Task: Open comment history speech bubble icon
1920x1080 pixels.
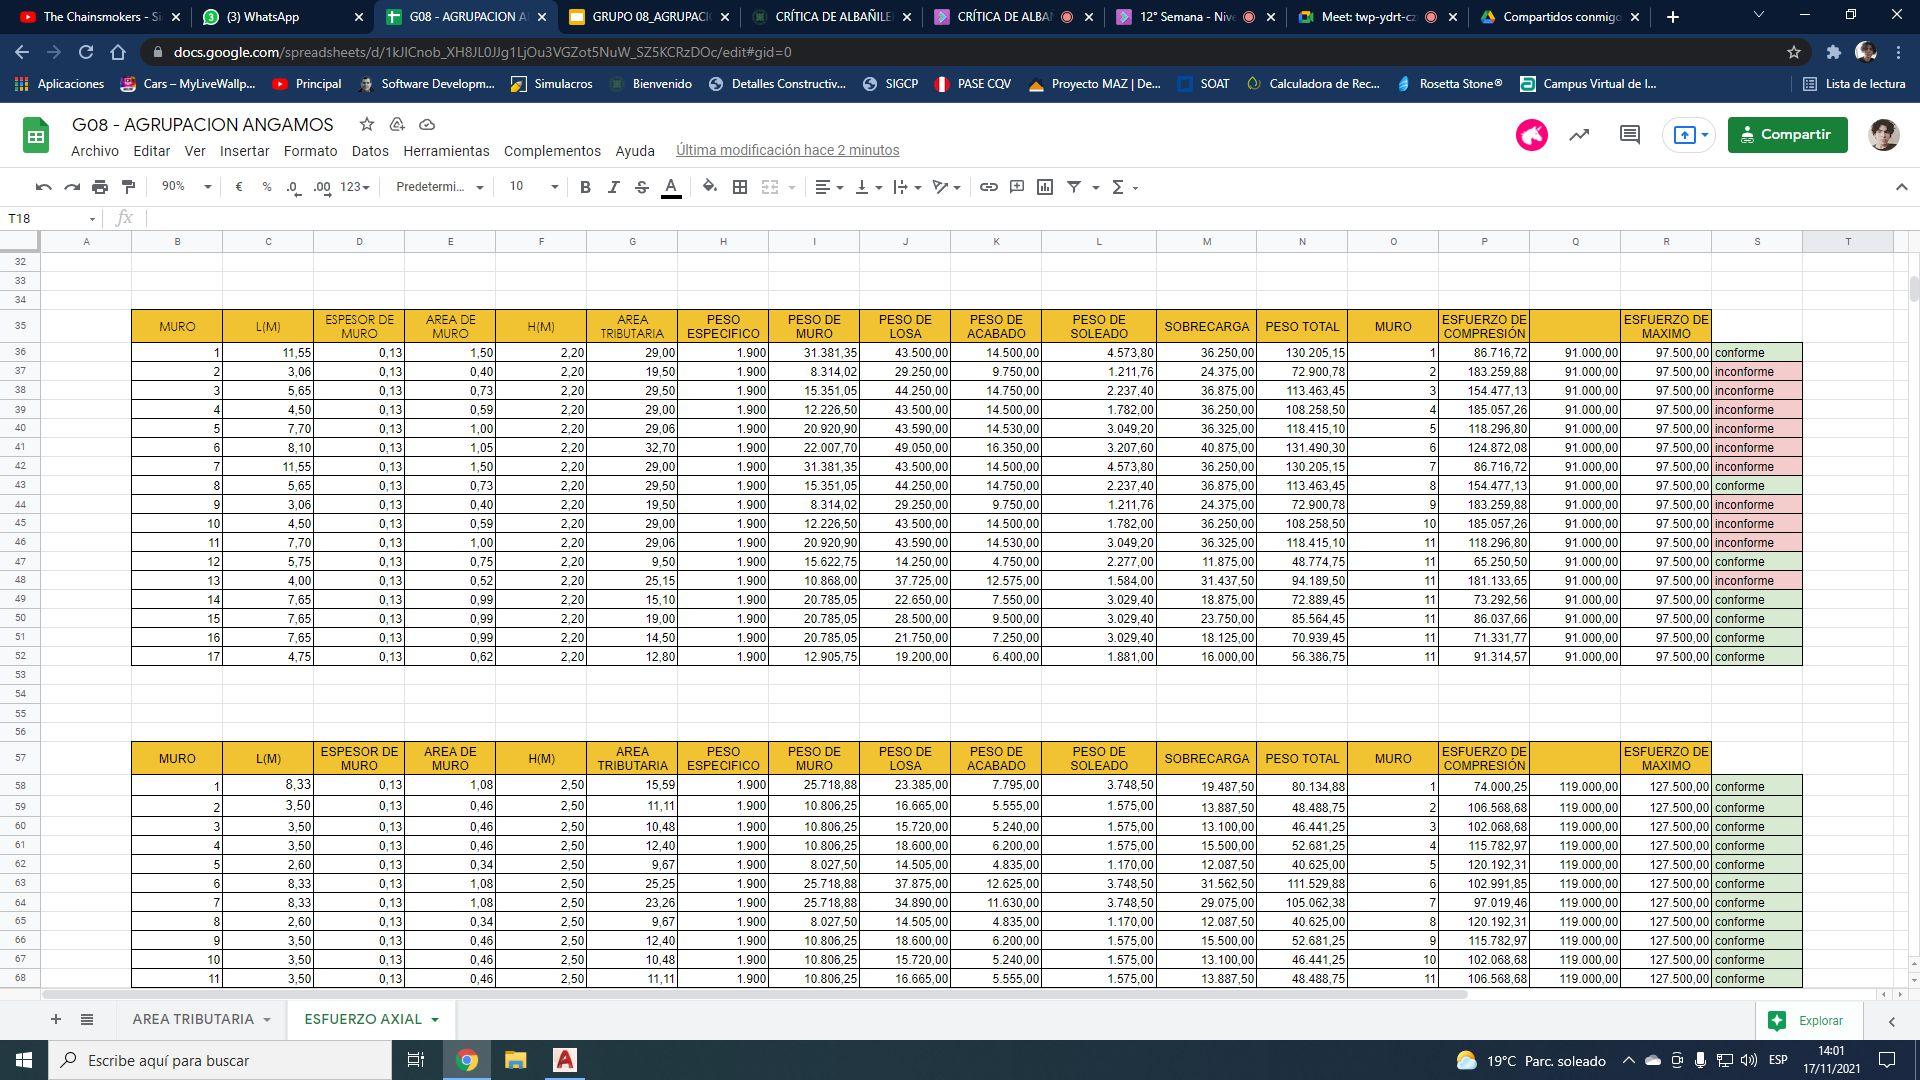Action: click(x=1629, y=134)
